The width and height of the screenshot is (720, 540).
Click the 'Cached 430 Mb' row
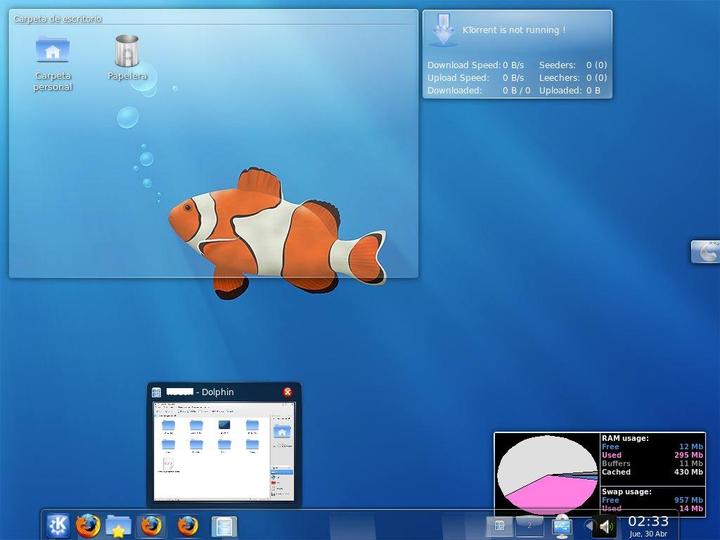pos(652,472)
